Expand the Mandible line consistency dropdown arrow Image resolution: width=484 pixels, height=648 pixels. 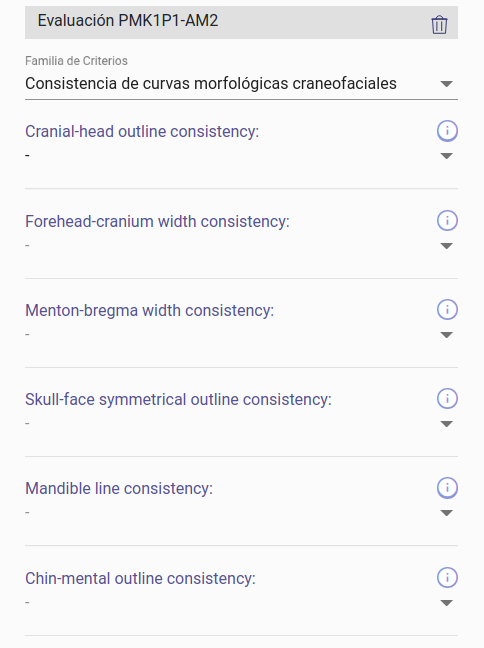(x=446, y=513)
